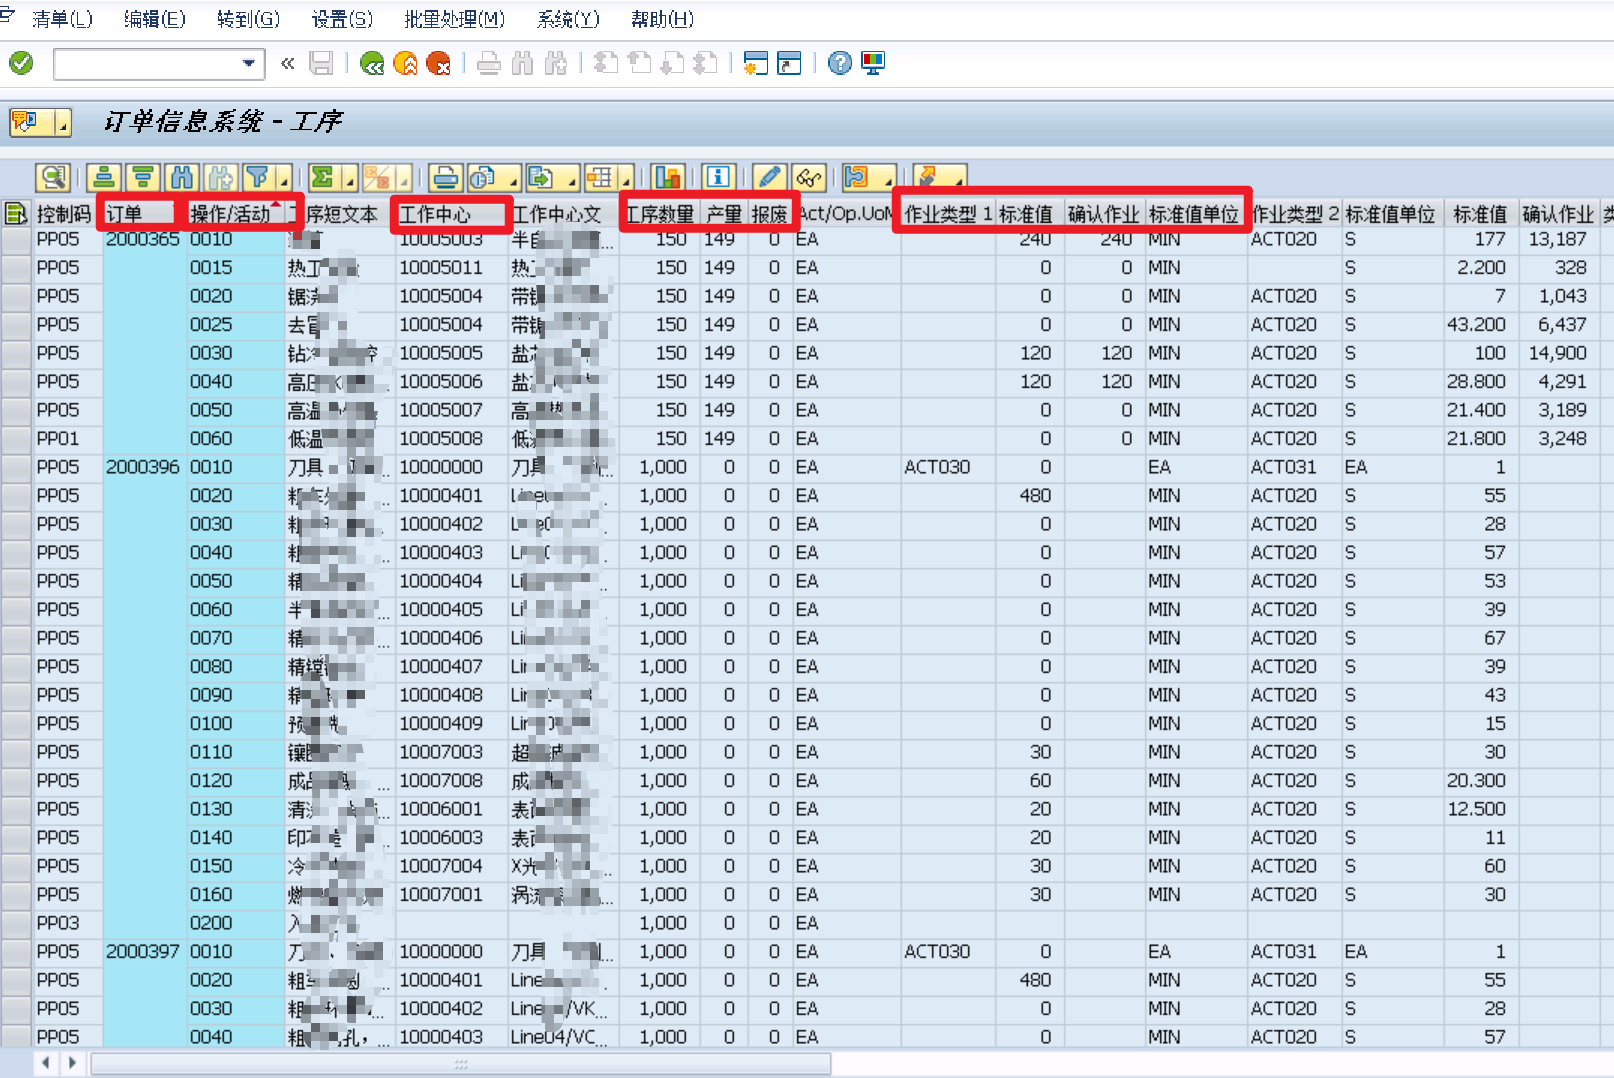Open the command field dropdown arrow
The height and width of the screenshot is (1078, 1614).
coord(249,63)
